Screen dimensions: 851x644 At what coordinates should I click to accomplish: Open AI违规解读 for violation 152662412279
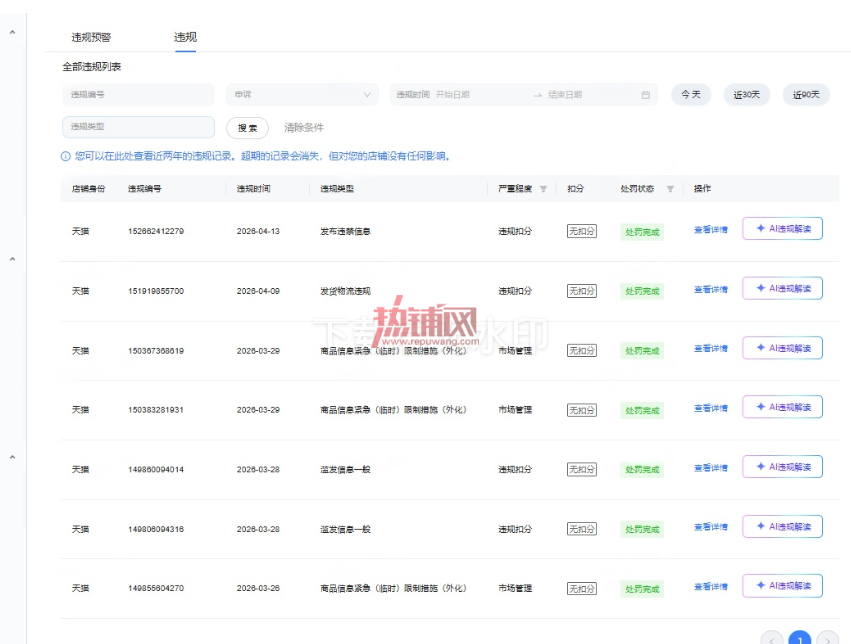(x=782, y=228)
